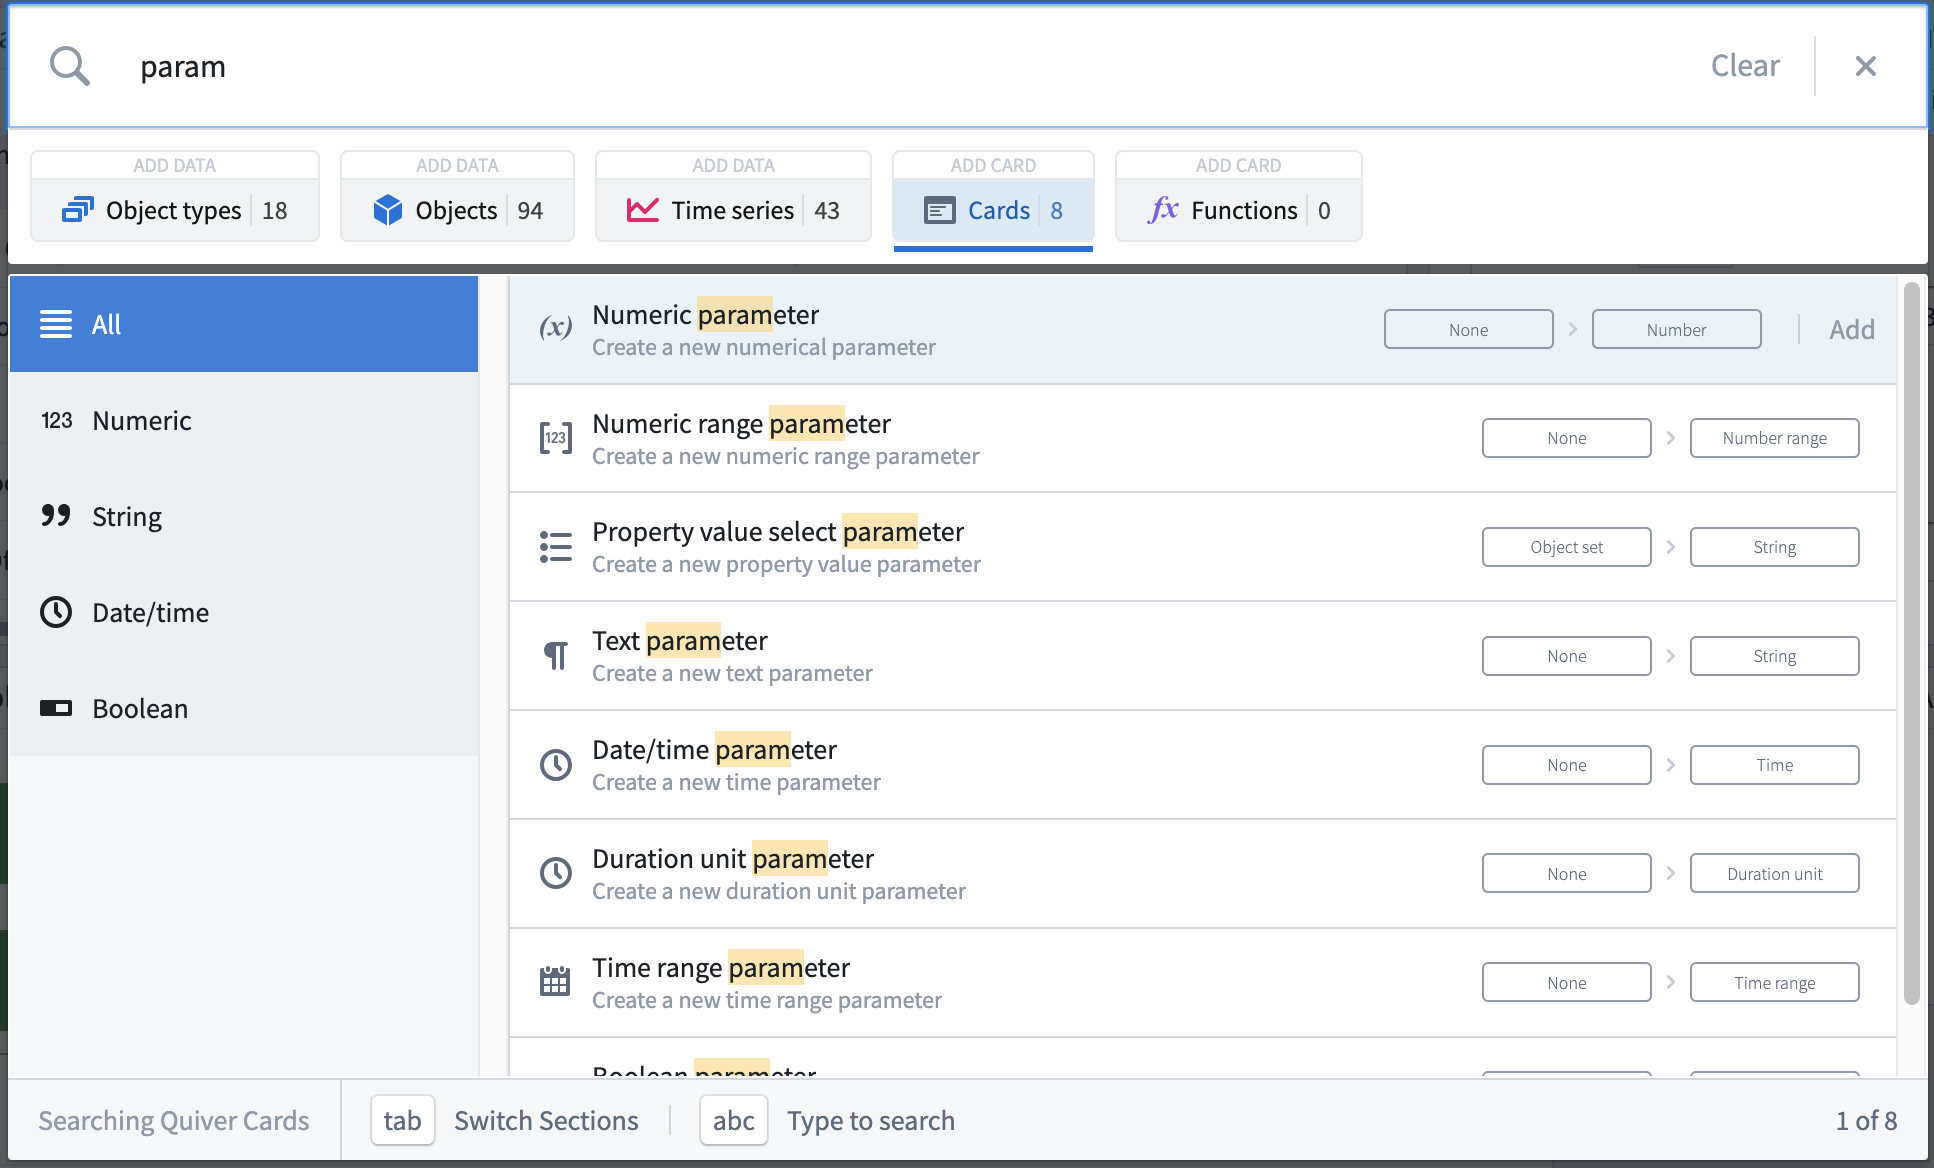This screenshot has width=1934, height=1168.
Task: Select the Numeric range parameter result
Action: 1203,438
